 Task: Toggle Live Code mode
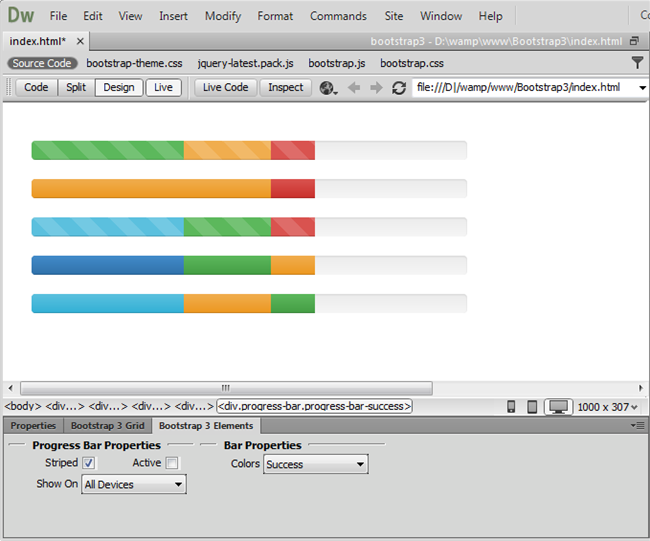coord(226,87)
